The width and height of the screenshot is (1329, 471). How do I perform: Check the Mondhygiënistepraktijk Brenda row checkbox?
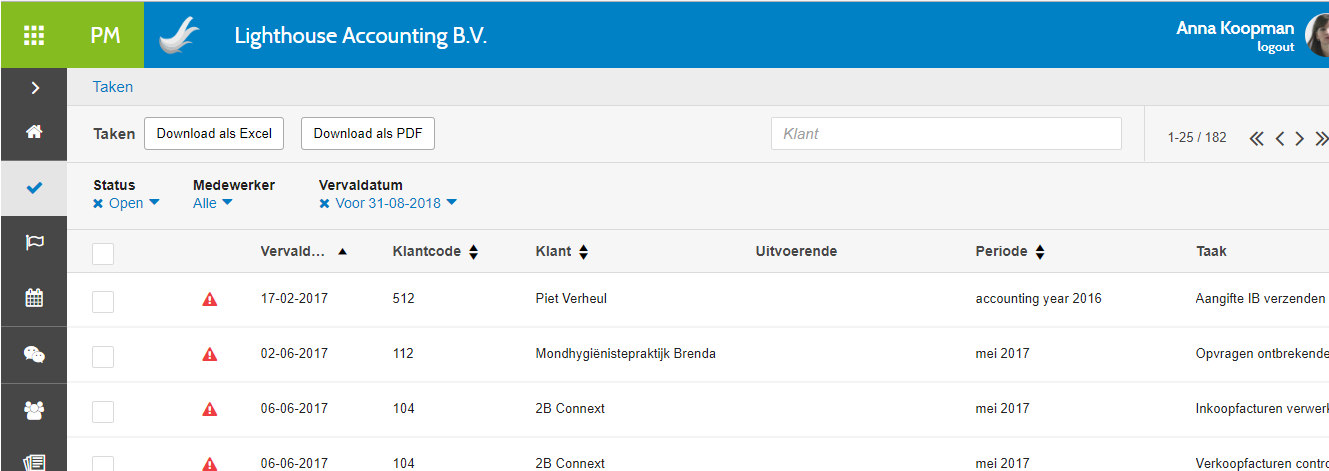tap(103, 356)
